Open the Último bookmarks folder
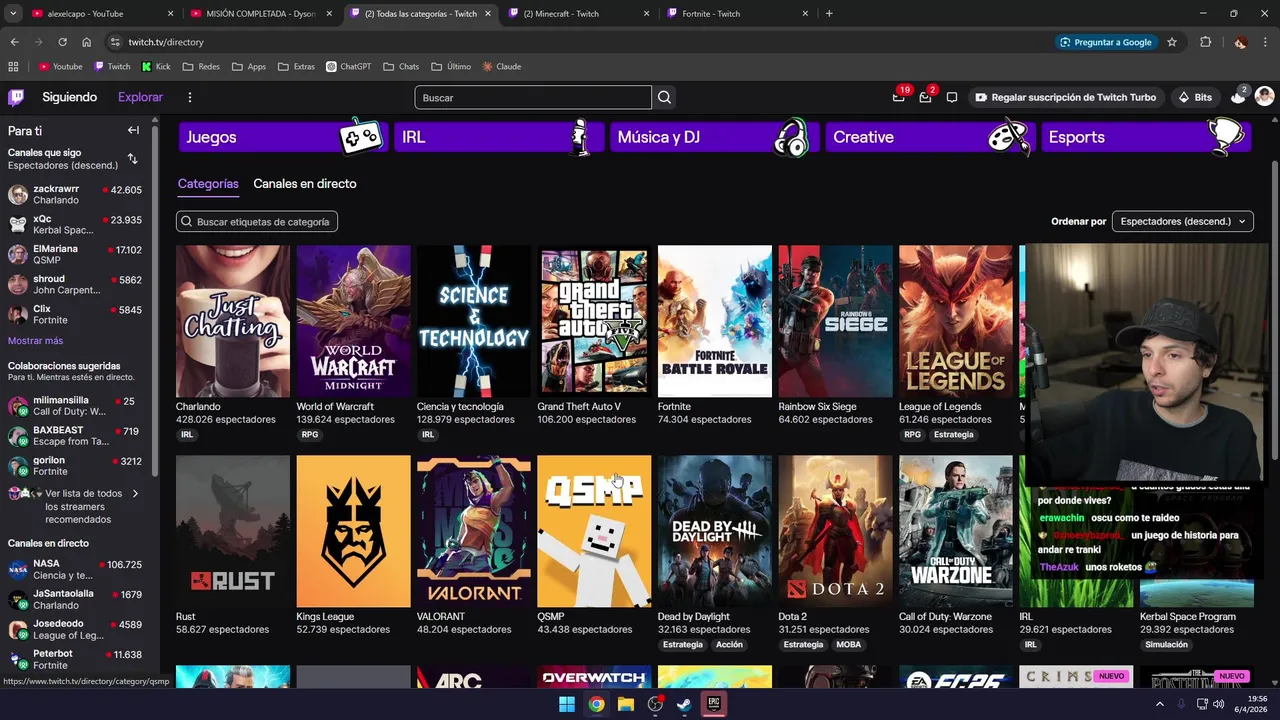Screen dimensions: 1280x720 451,67
